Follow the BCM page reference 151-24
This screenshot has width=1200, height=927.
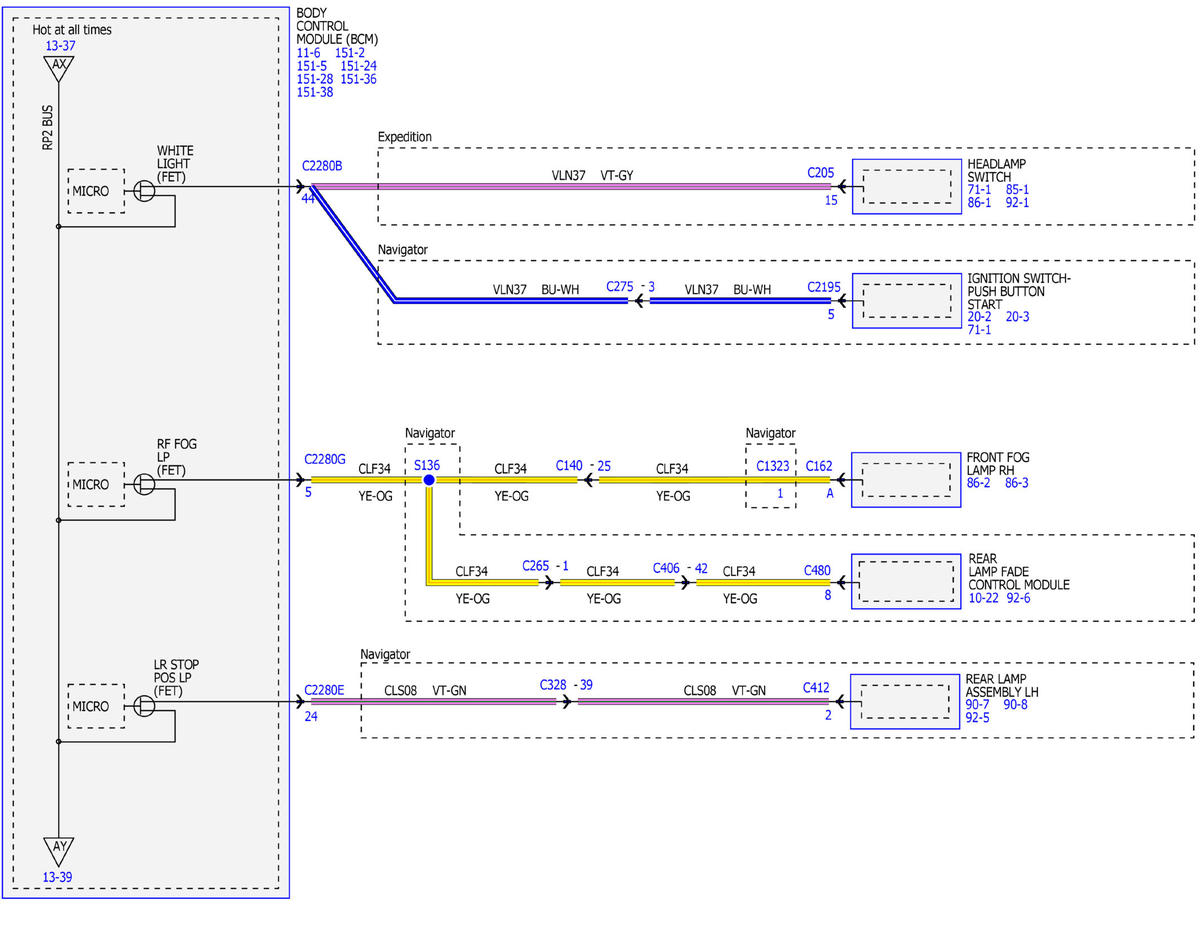coord(358,66)
